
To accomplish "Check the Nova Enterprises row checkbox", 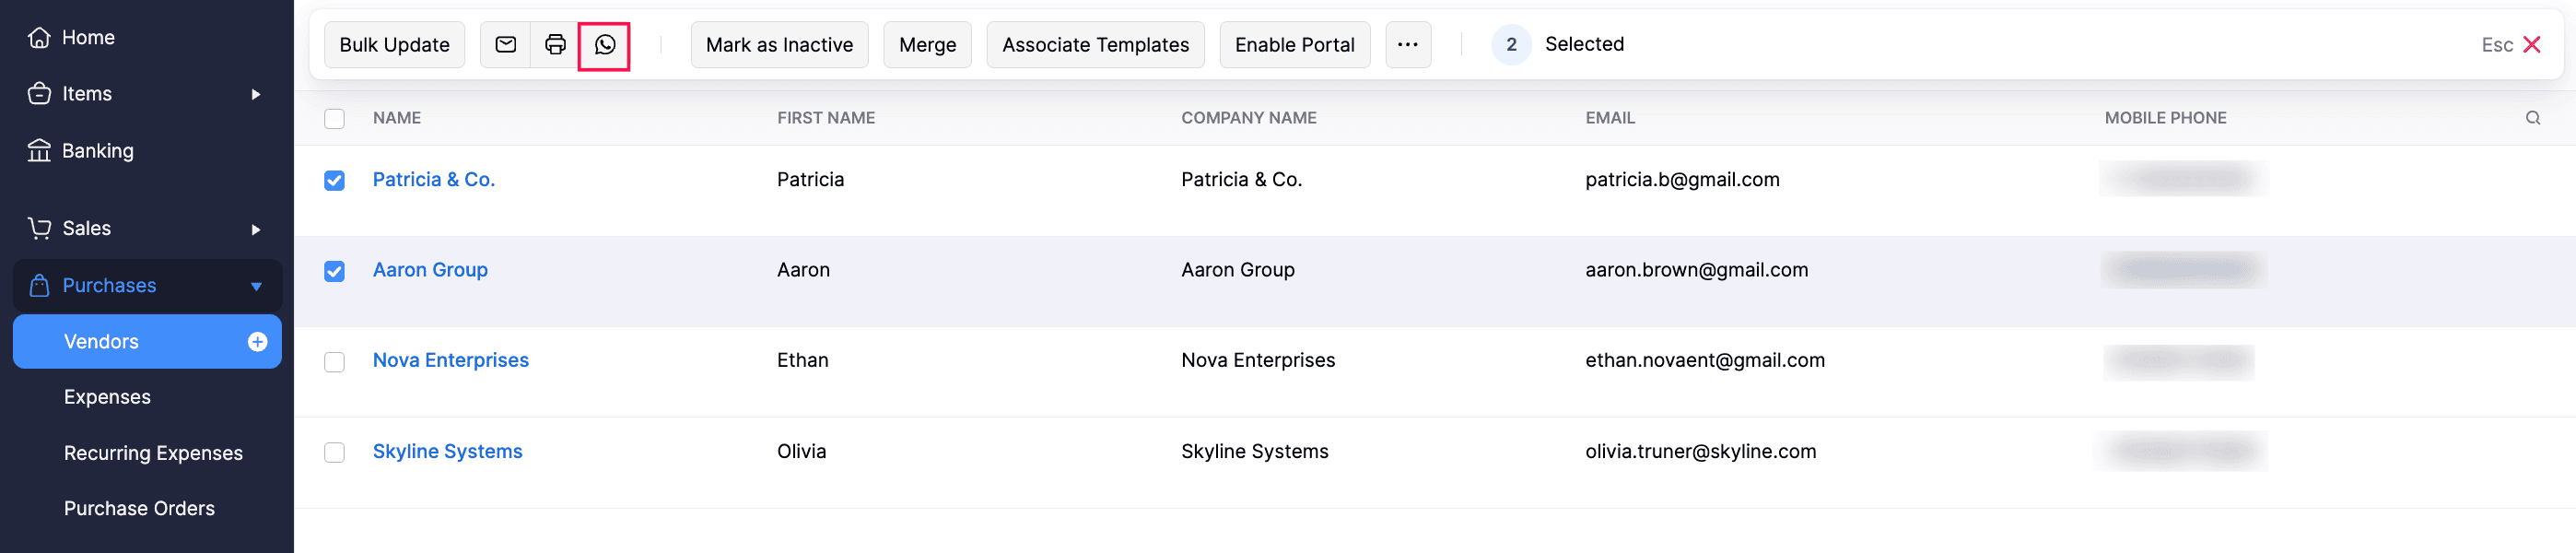I will [334, 362].
